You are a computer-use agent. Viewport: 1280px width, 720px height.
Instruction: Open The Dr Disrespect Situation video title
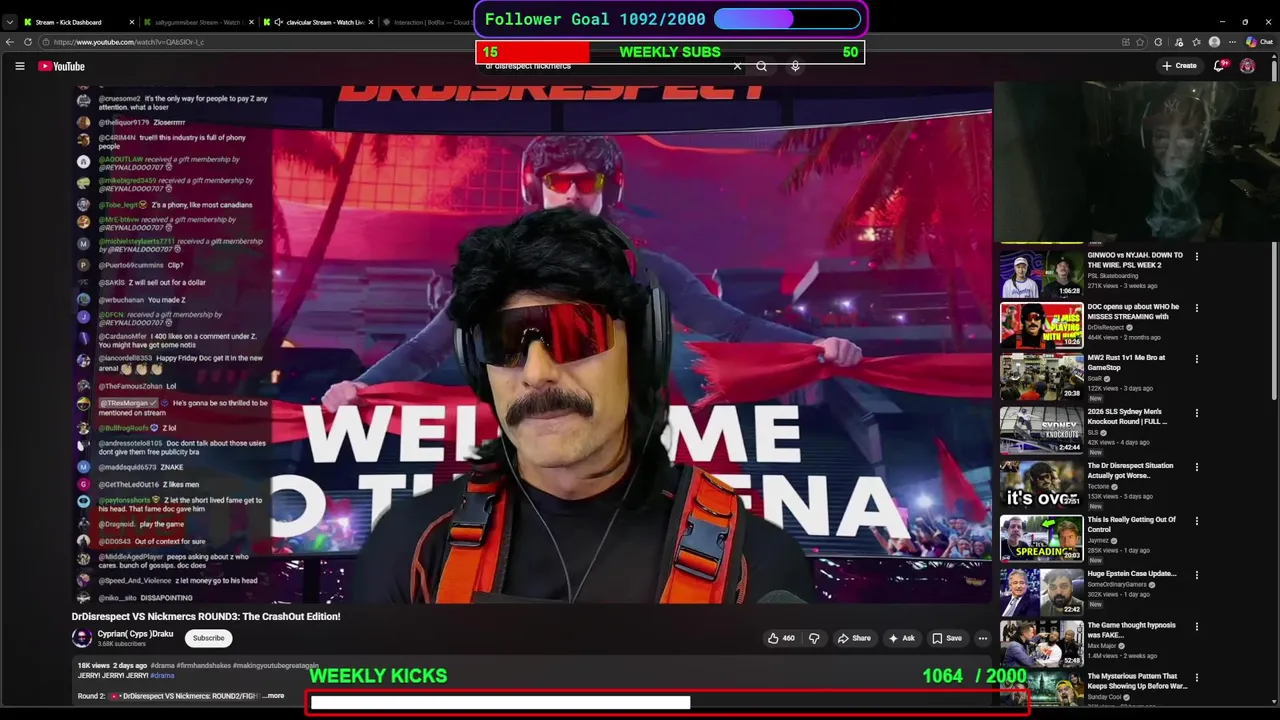click(x=1130, y=470)
